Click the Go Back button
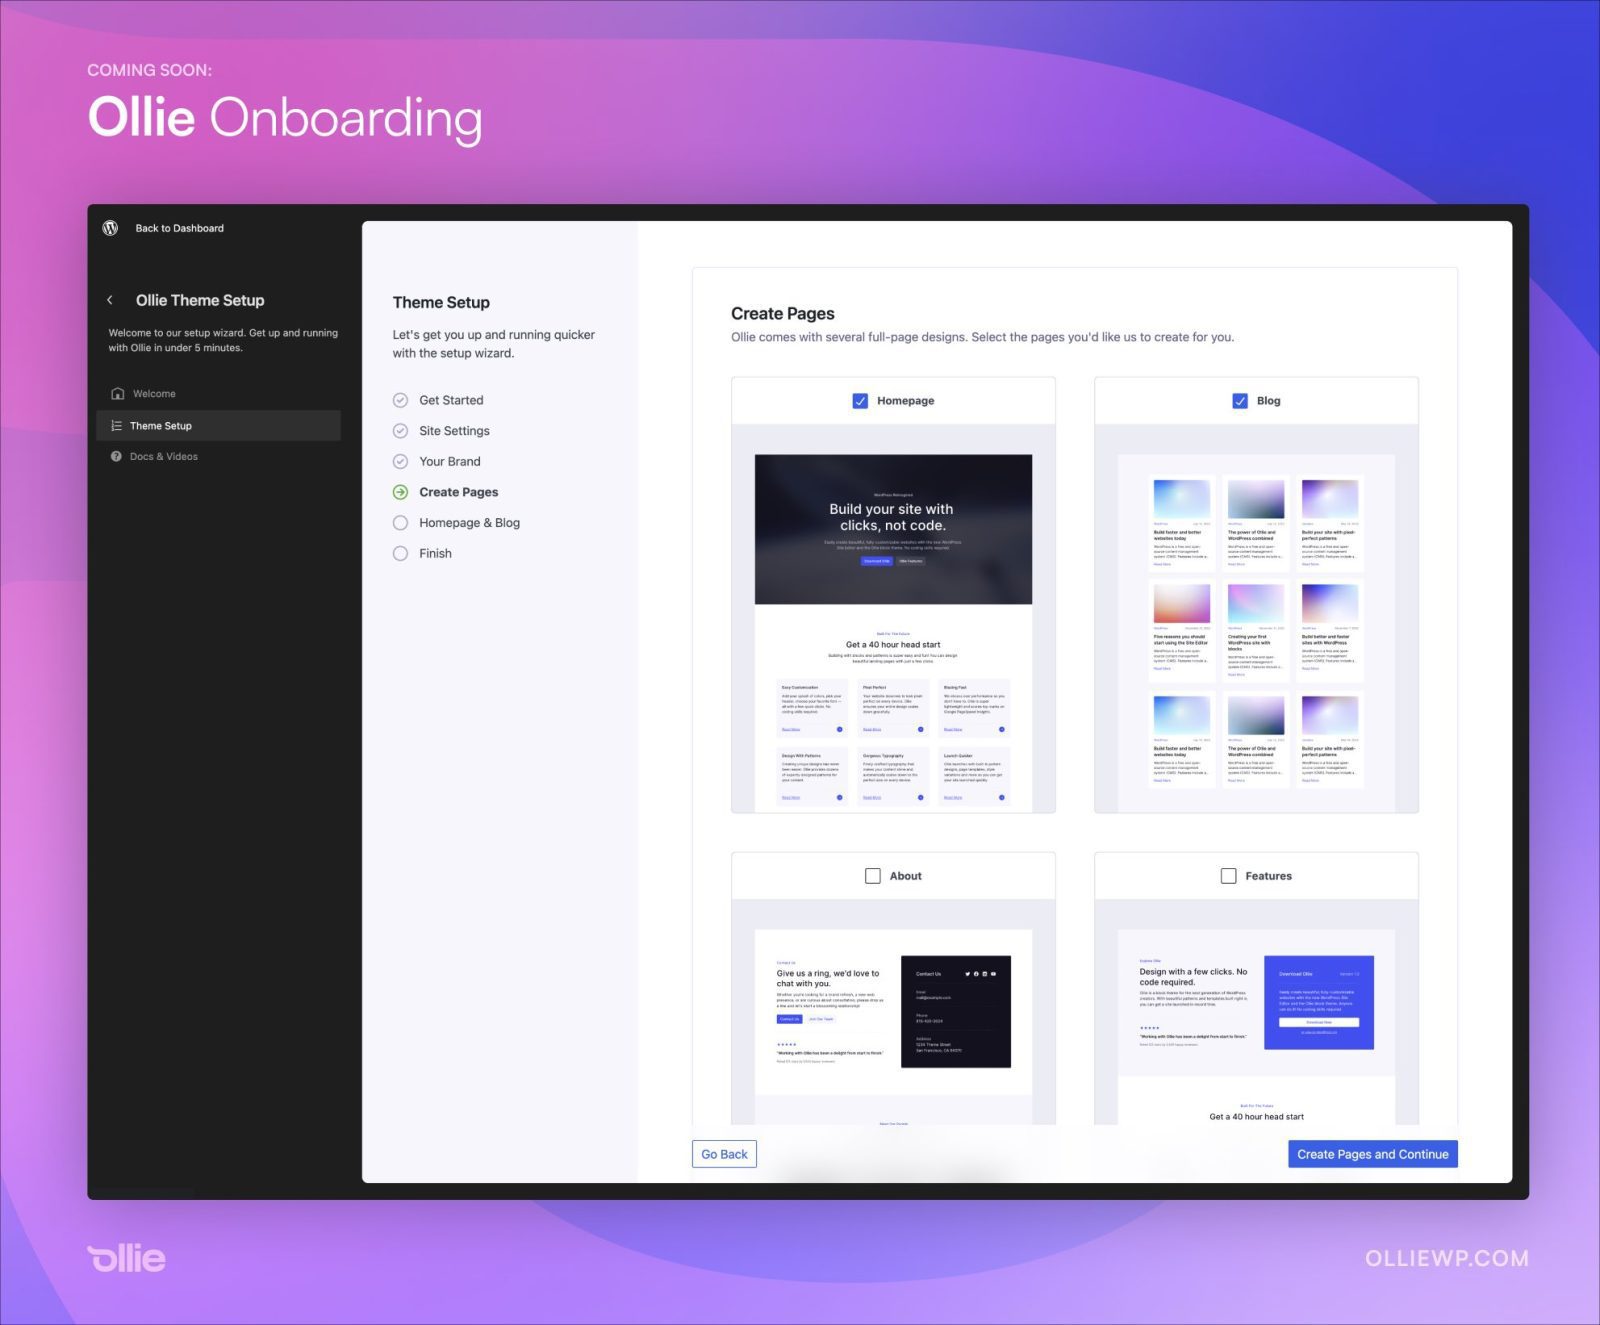The height and width of the screenshot is (1325, 1600). [x=724, y=1153]
